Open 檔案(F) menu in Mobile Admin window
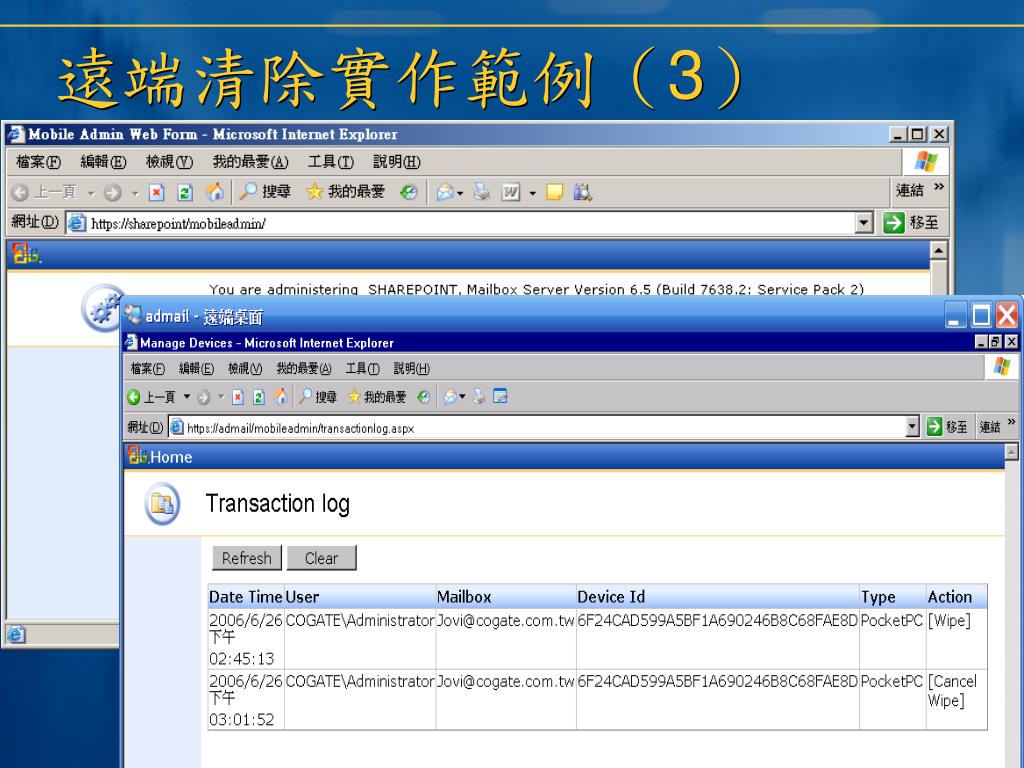 click(x=39, y=162)
